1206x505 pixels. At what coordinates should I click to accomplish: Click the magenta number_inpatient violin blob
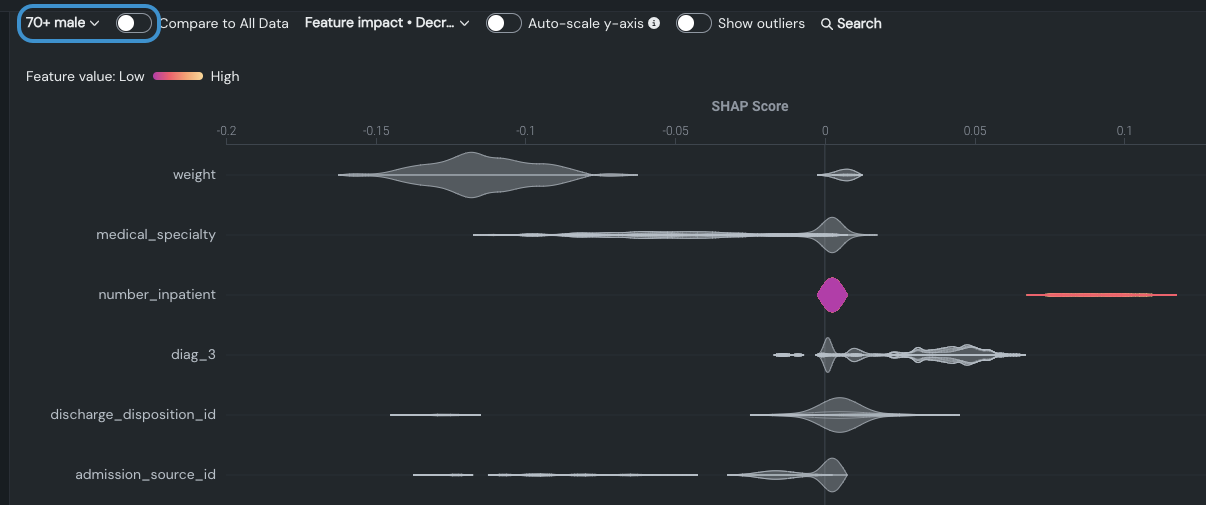[x=832, y=295]
